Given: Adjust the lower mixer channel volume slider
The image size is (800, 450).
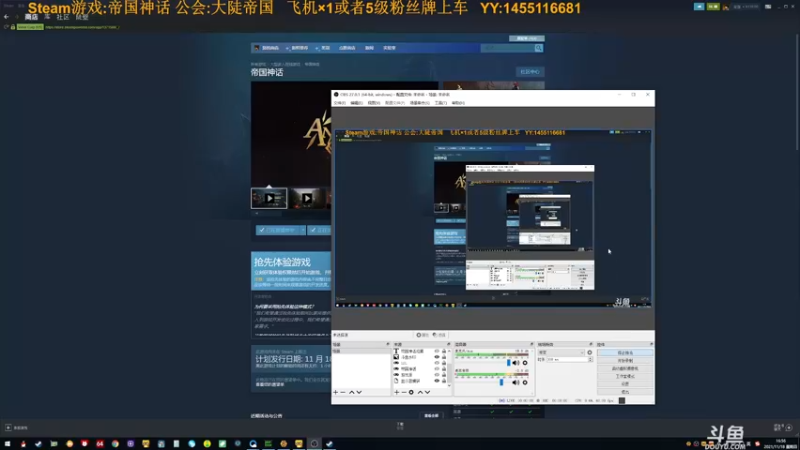Looking at the screenshot, I should (x=501, y=382).
